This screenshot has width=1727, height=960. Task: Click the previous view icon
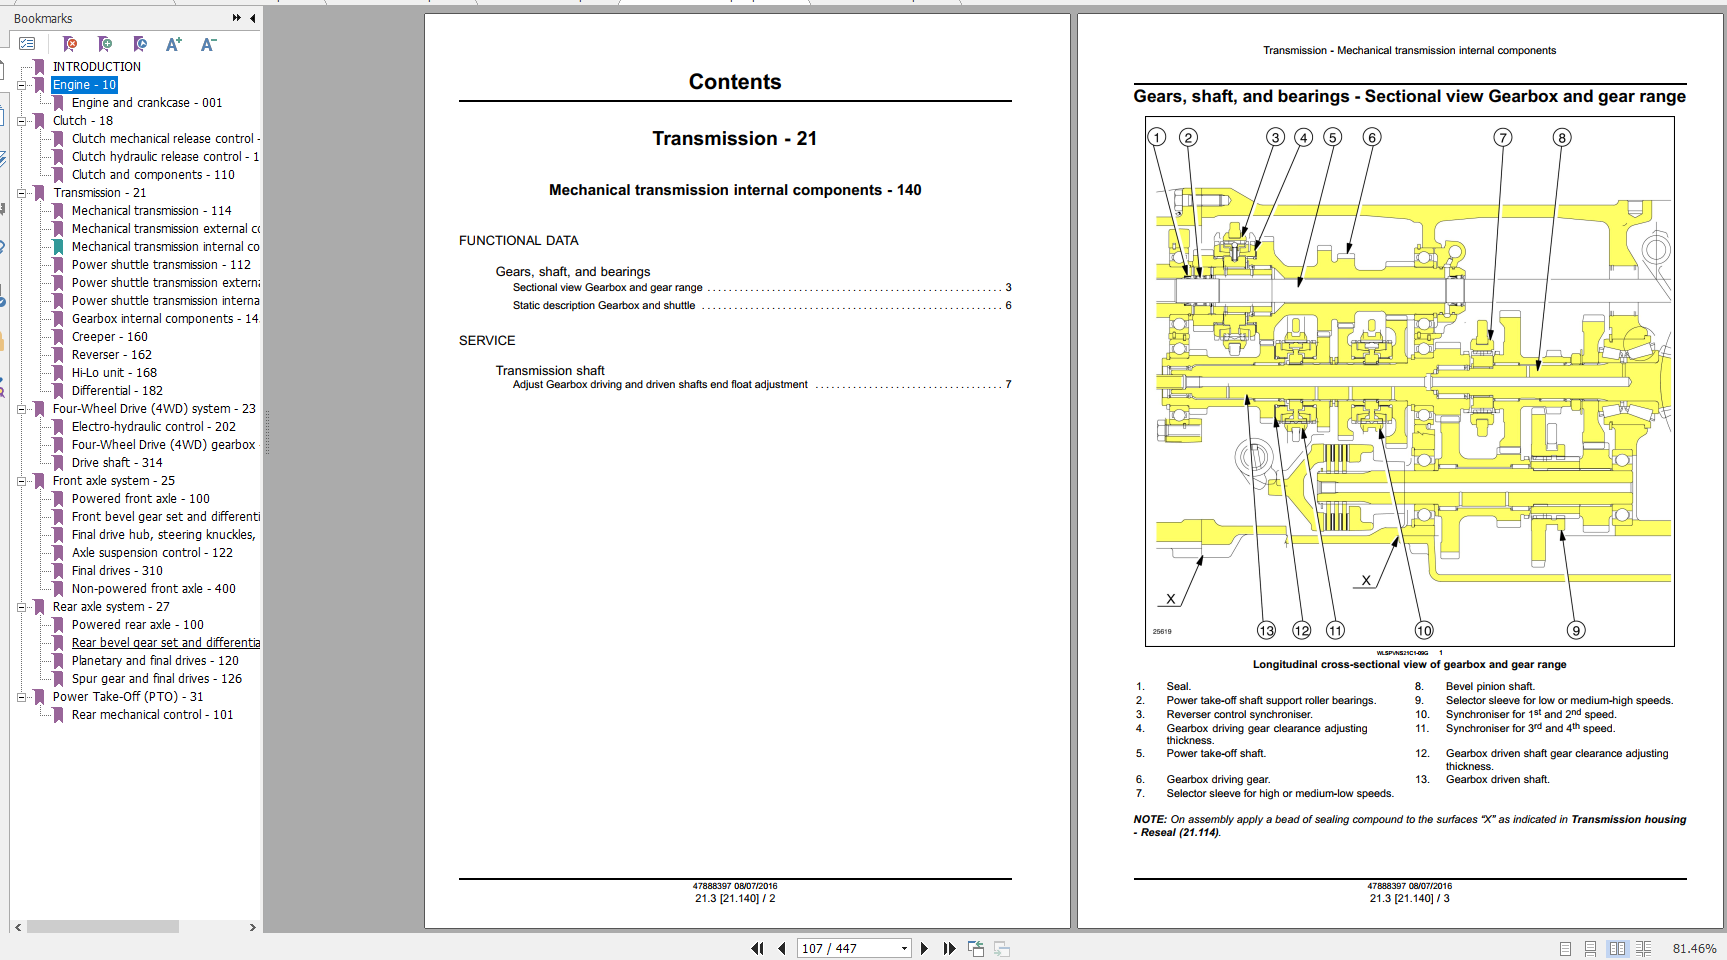click(976, 948)
